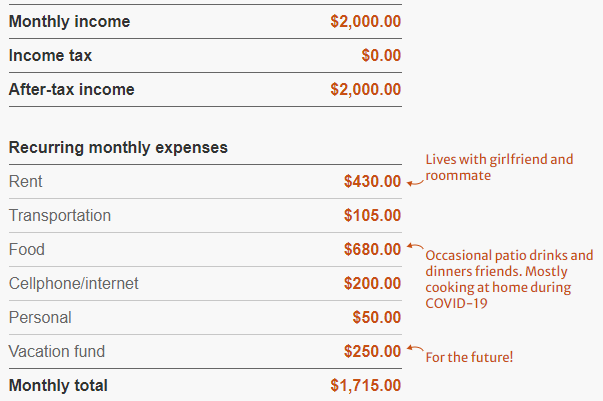Viewport: 603px width, 401px height.
Task: Click the Income tax value $0.00
Action: click(x=381, y=55)
